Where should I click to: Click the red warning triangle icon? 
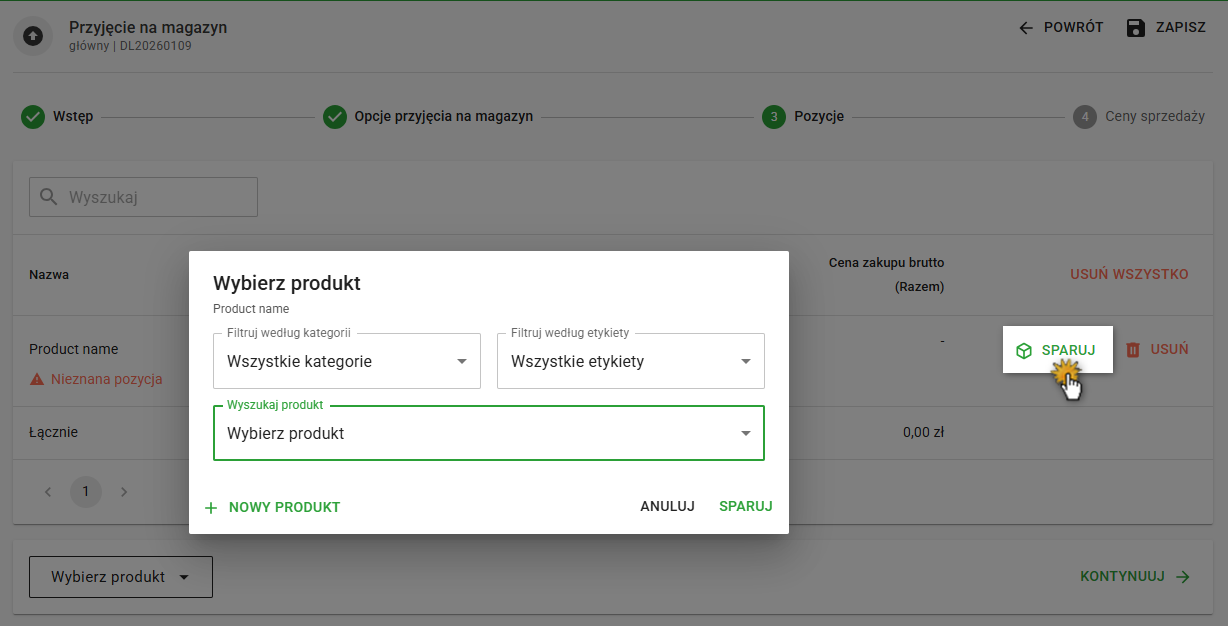click(x=37, y=380)
